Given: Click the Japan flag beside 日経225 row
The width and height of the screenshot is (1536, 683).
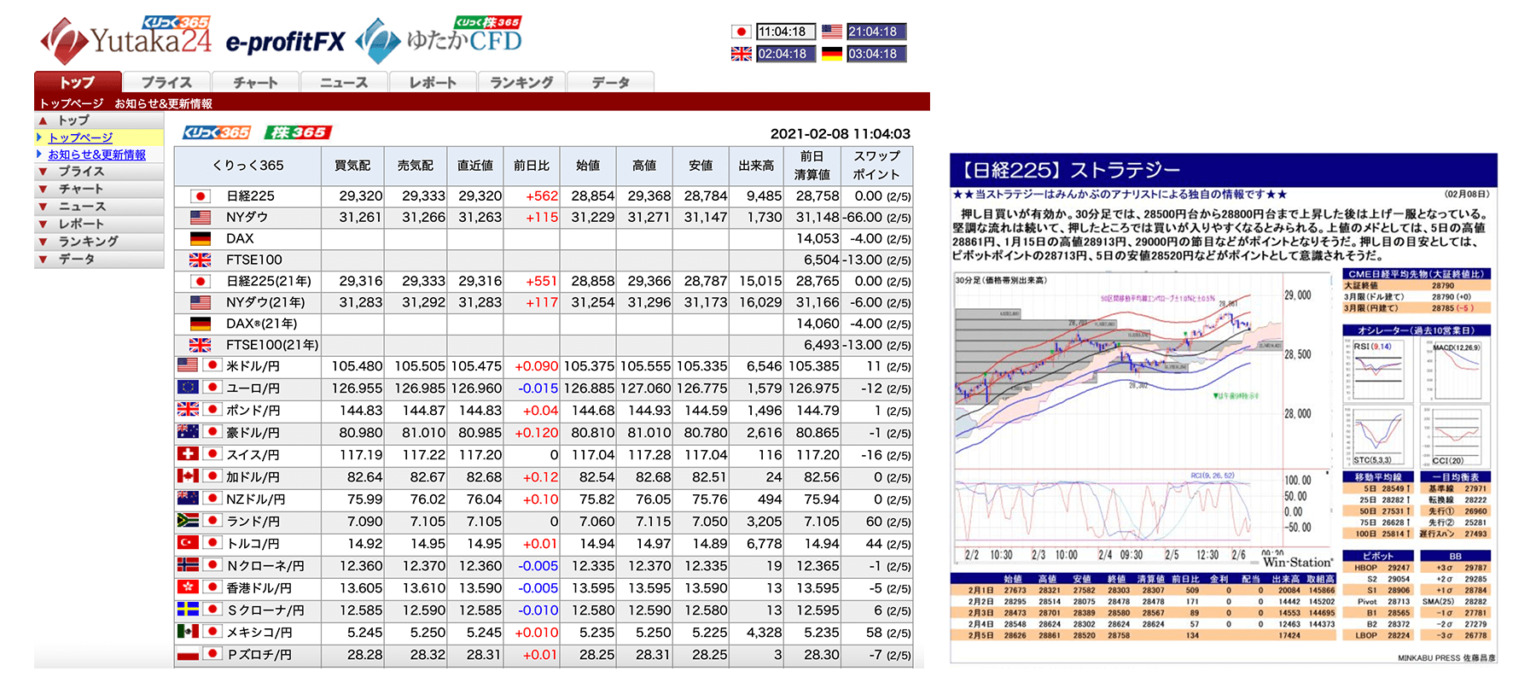Looking at the screenshot, I should click(200, 196).
